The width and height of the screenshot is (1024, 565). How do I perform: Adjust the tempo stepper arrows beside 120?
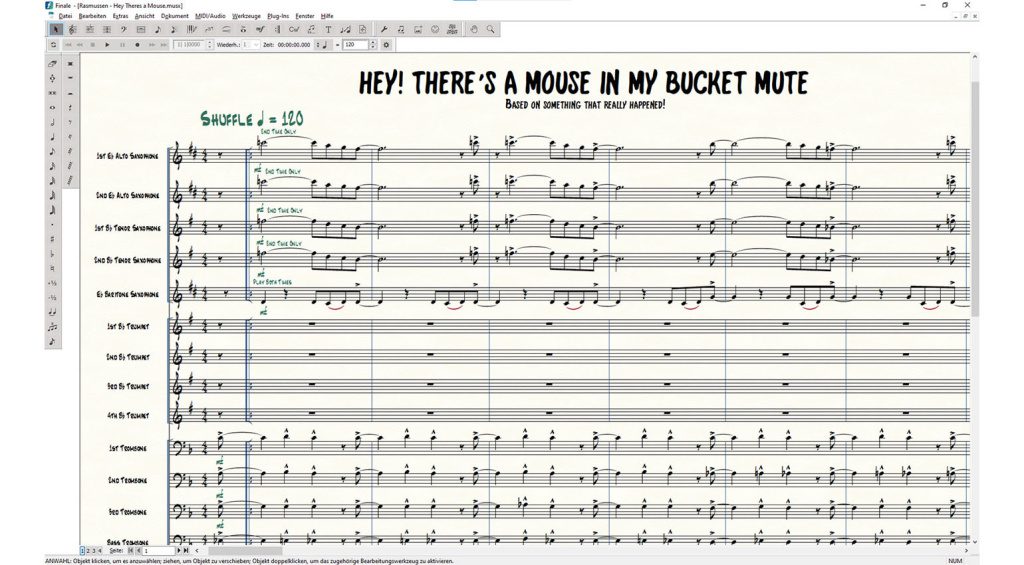click(x=373, y=45)
